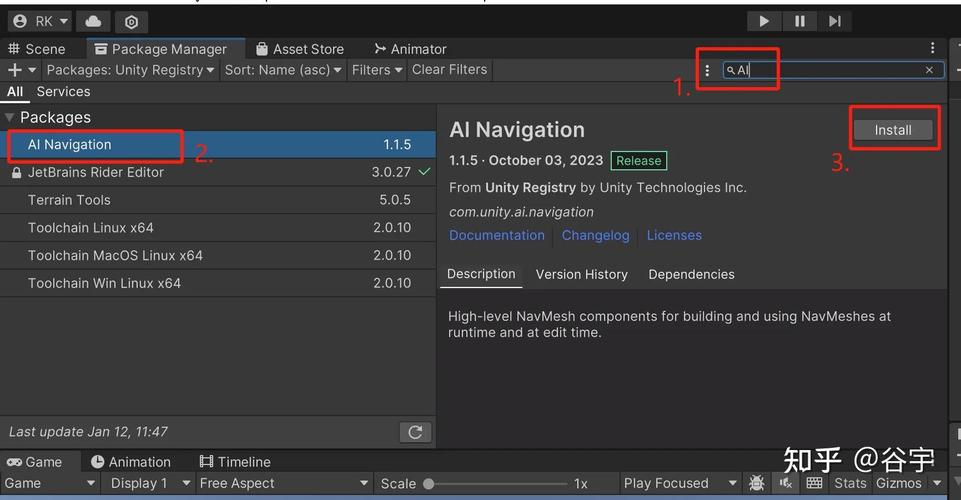Toggle the keyboard shortcuts icon

(815, 483)
